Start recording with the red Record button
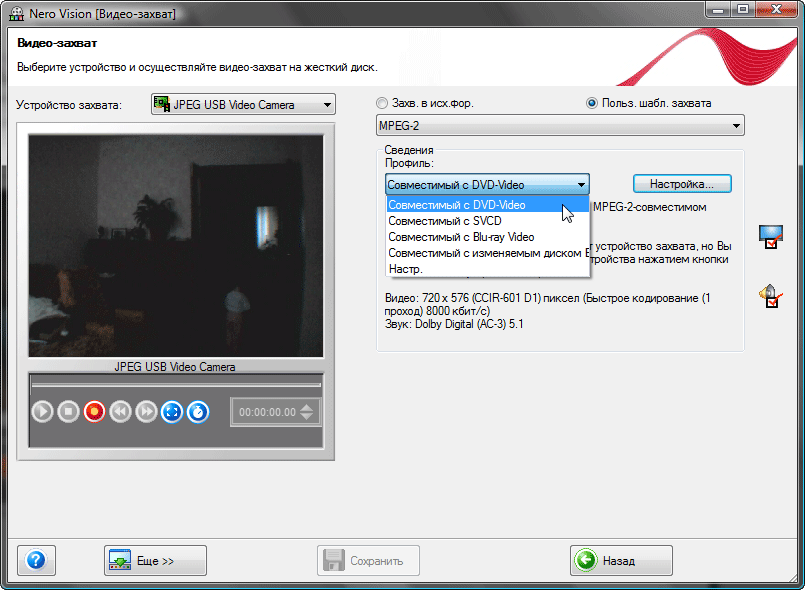 pyautogui.click(x=94, y=412)
